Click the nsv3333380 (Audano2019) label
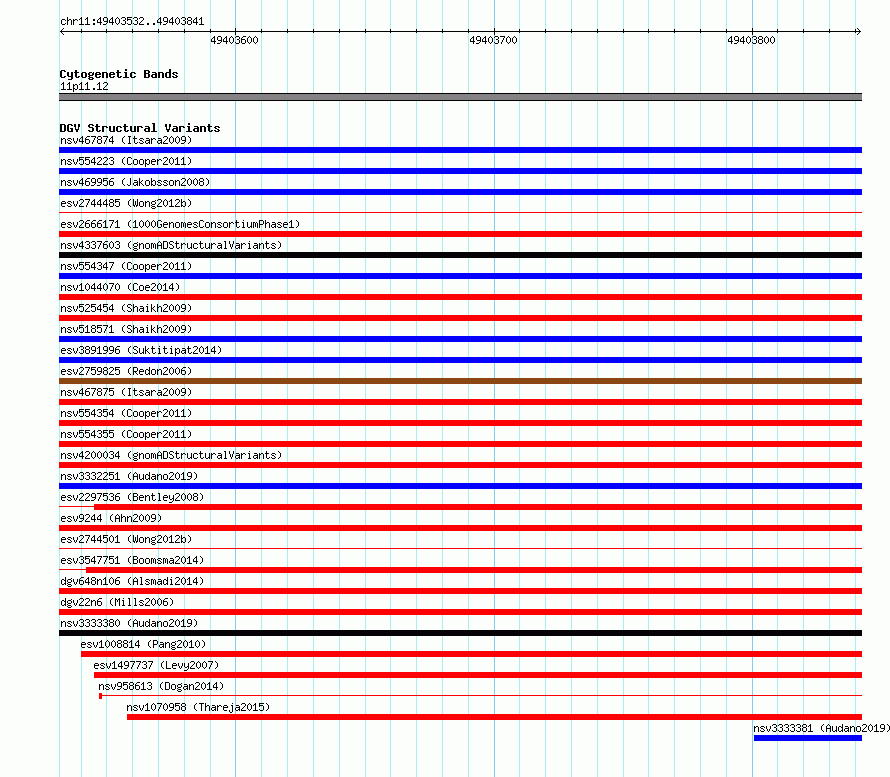 129,623
